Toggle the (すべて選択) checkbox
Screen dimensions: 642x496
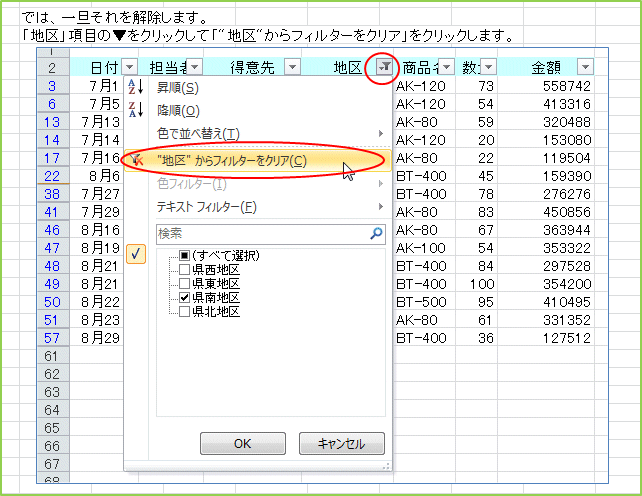184,256
